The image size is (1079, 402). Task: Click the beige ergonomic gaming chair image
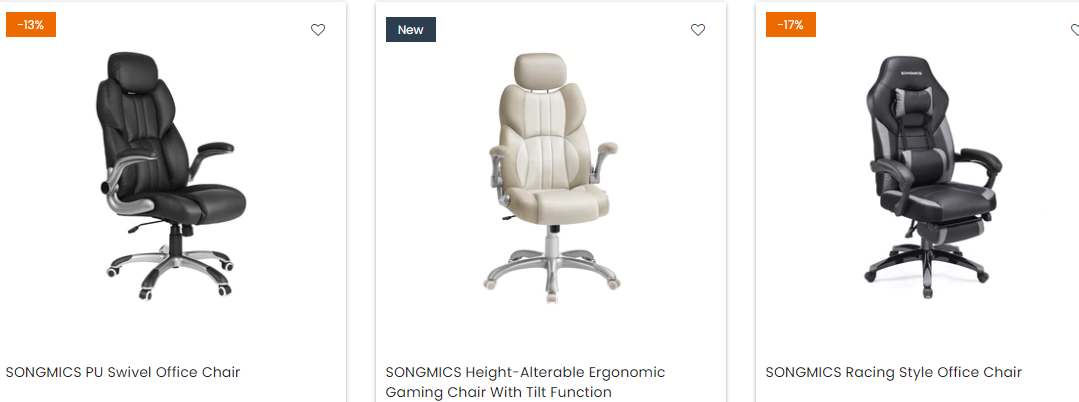551,178
